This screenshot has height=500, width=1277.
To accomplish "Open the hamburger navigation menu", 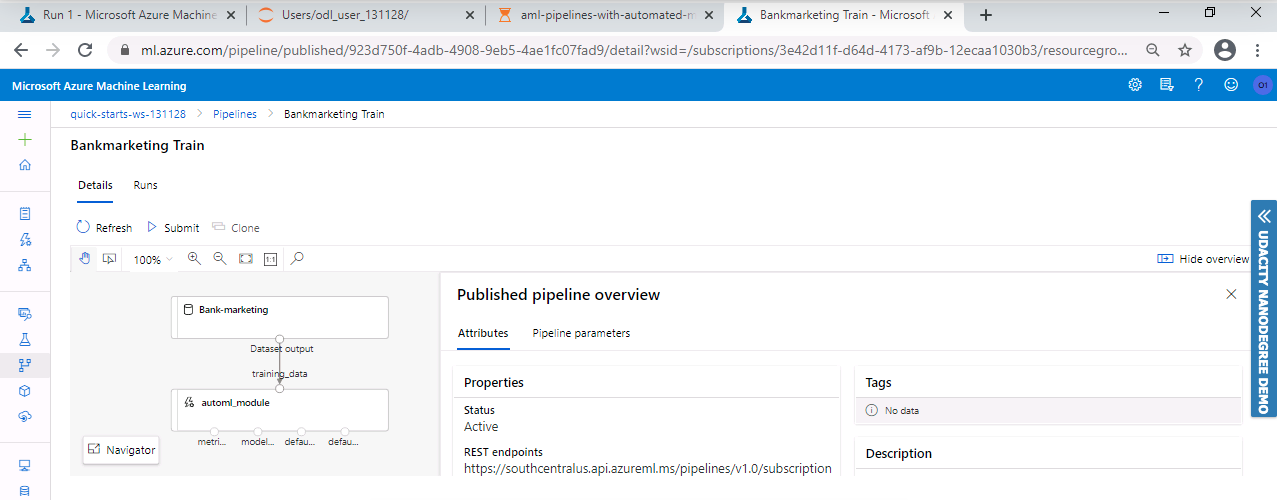I will [x=25, y=115].
